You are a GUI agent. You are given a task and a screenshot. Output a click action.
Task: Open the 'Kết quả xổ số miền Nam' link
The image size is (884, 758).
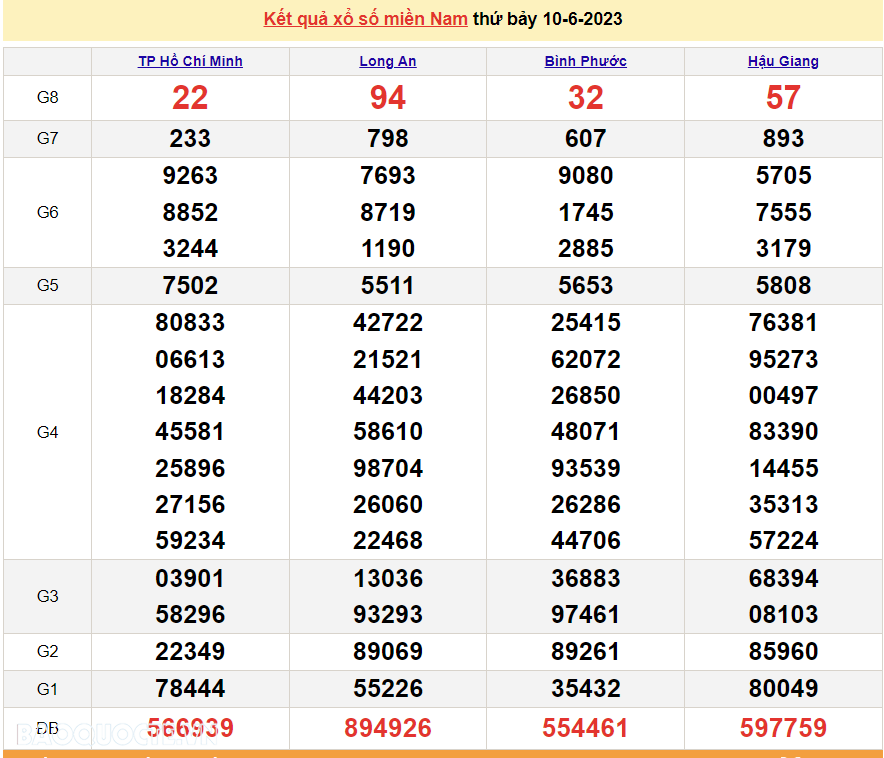(365, 20)
